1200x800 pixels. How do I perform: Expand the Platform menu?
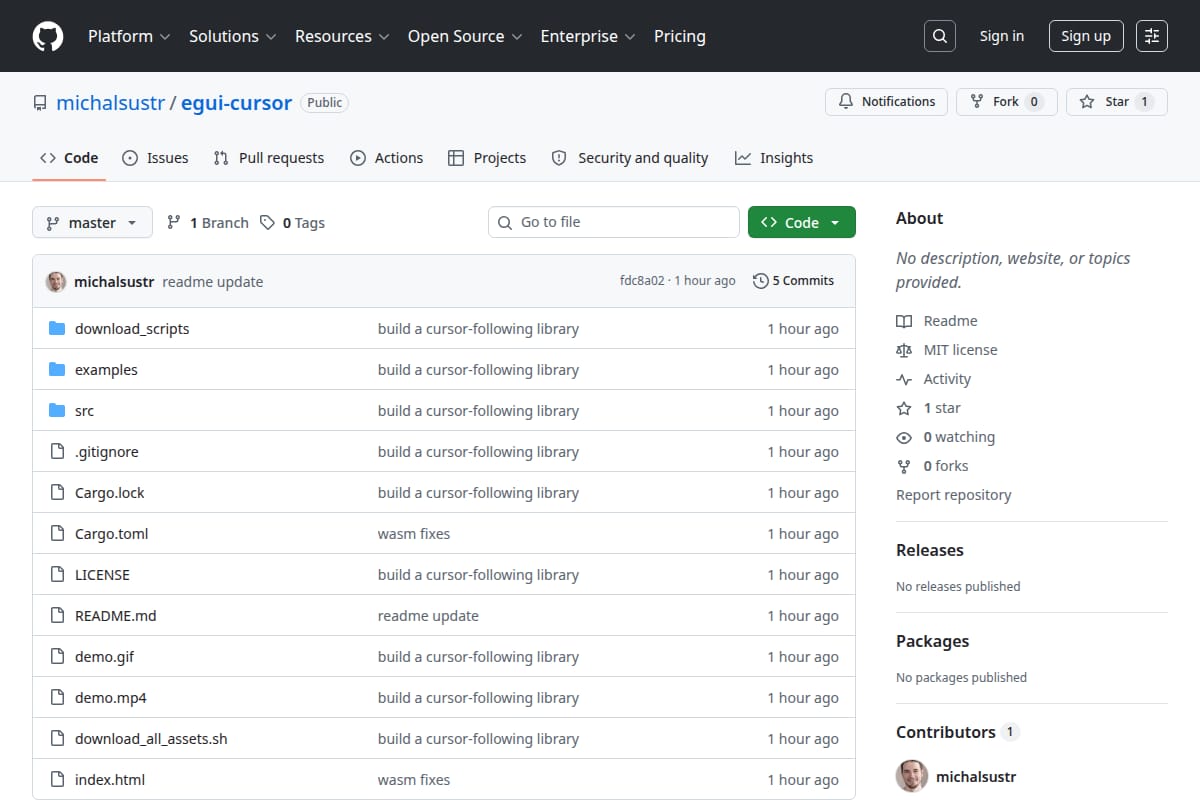pyautogui.click(x=129, y=36)
